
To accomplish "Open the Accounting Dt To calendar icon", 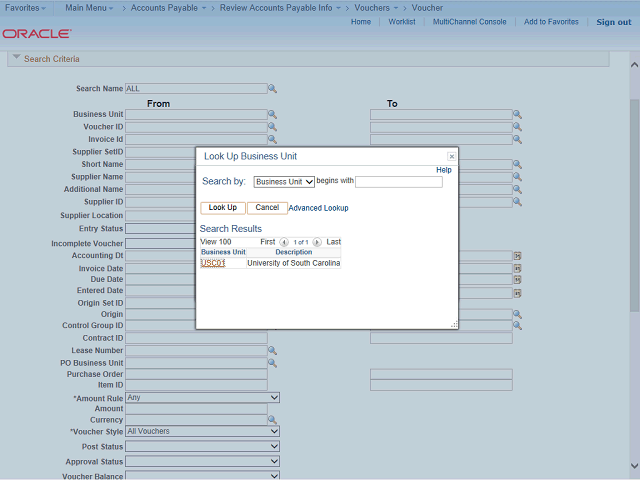I will point(518,256).
